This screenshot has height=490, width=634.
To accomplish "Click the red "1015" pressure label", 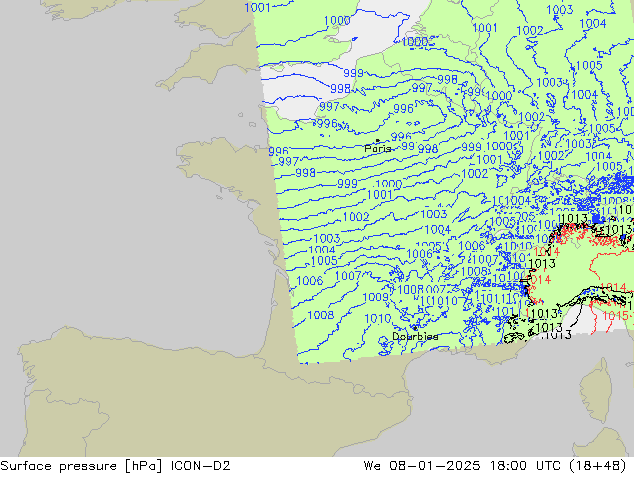I will (615, 315).
